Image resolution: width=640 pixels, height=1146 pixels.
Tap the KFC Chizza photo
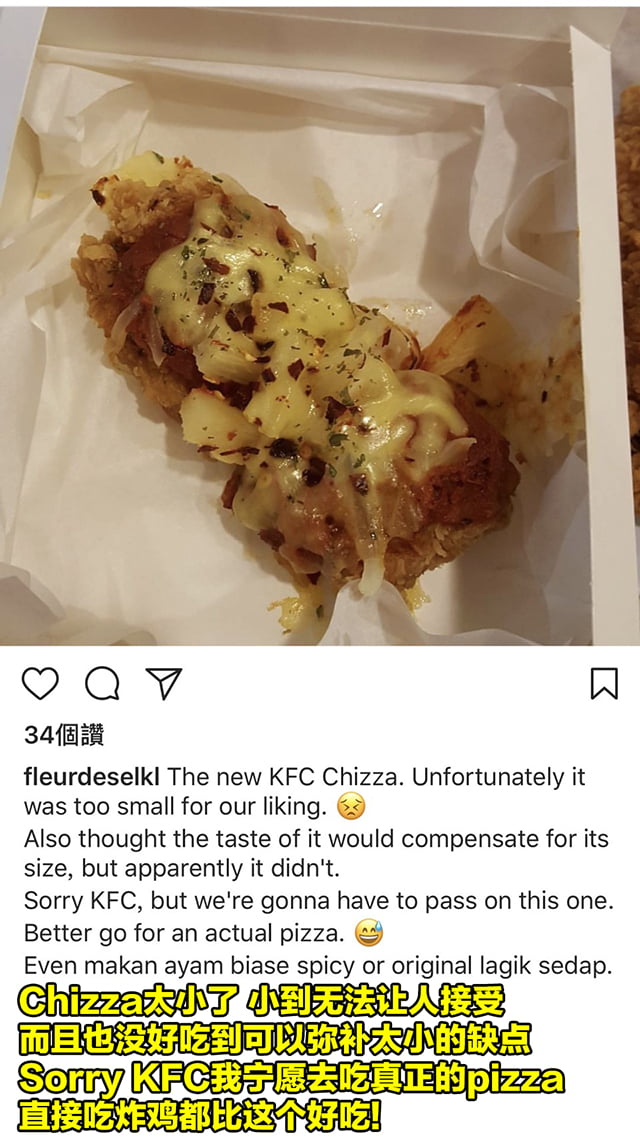pyautogui.click(x=320, y=326)
